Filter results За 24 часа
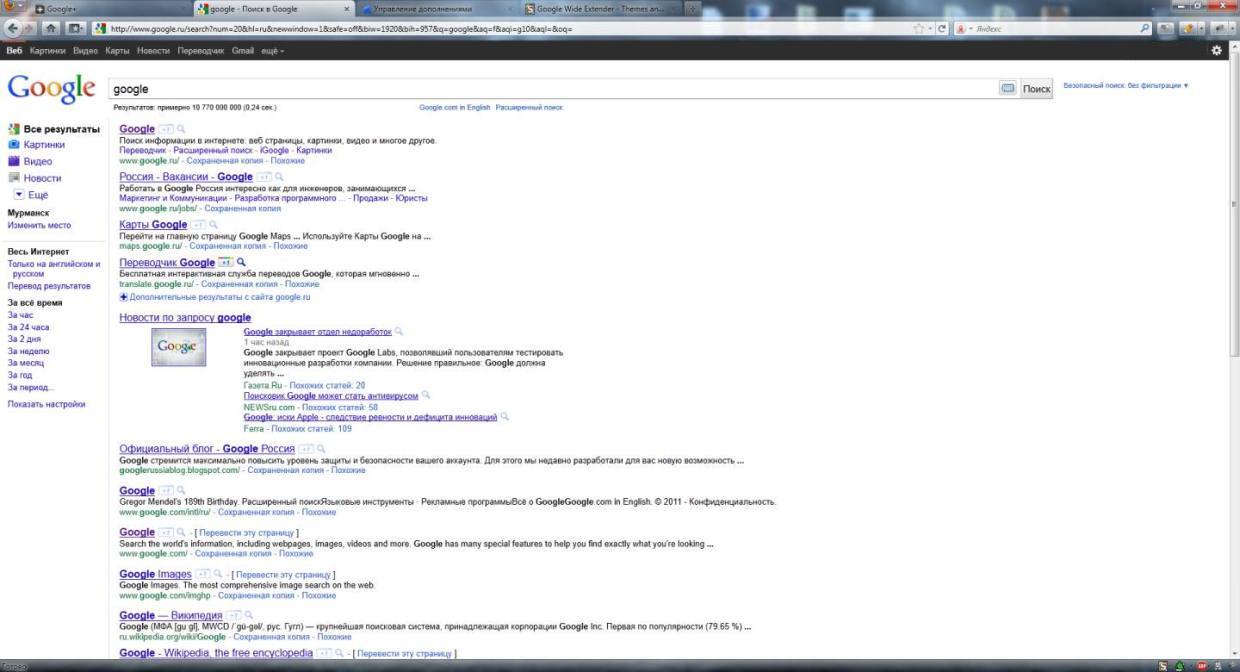The height and width of the screenshot is (672, 1240). [x=28, y=327]
